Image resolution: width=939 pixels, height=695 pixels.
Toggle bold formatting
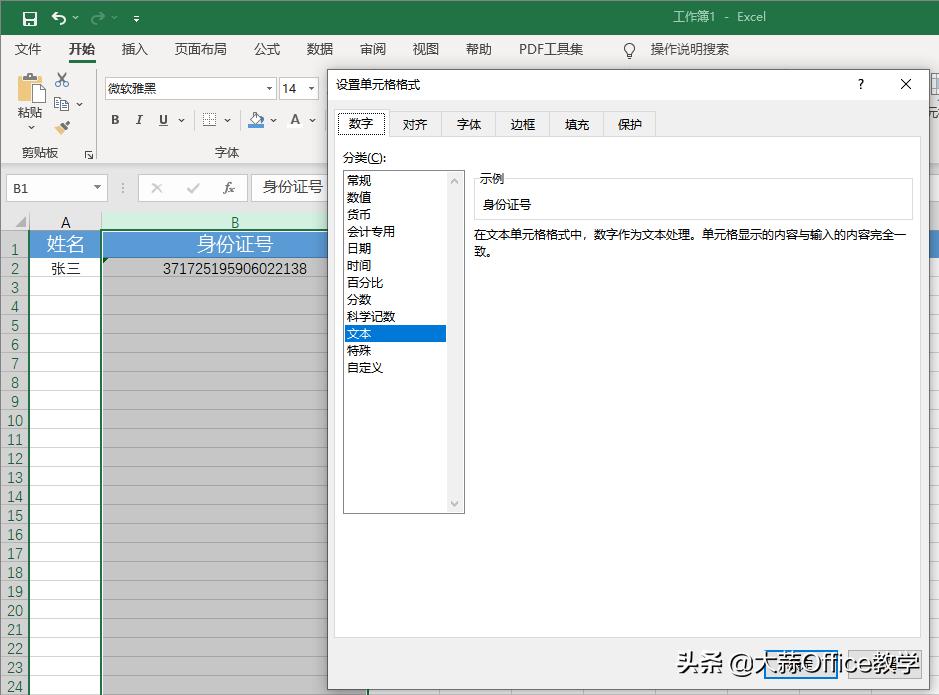(x=115, y=119)
